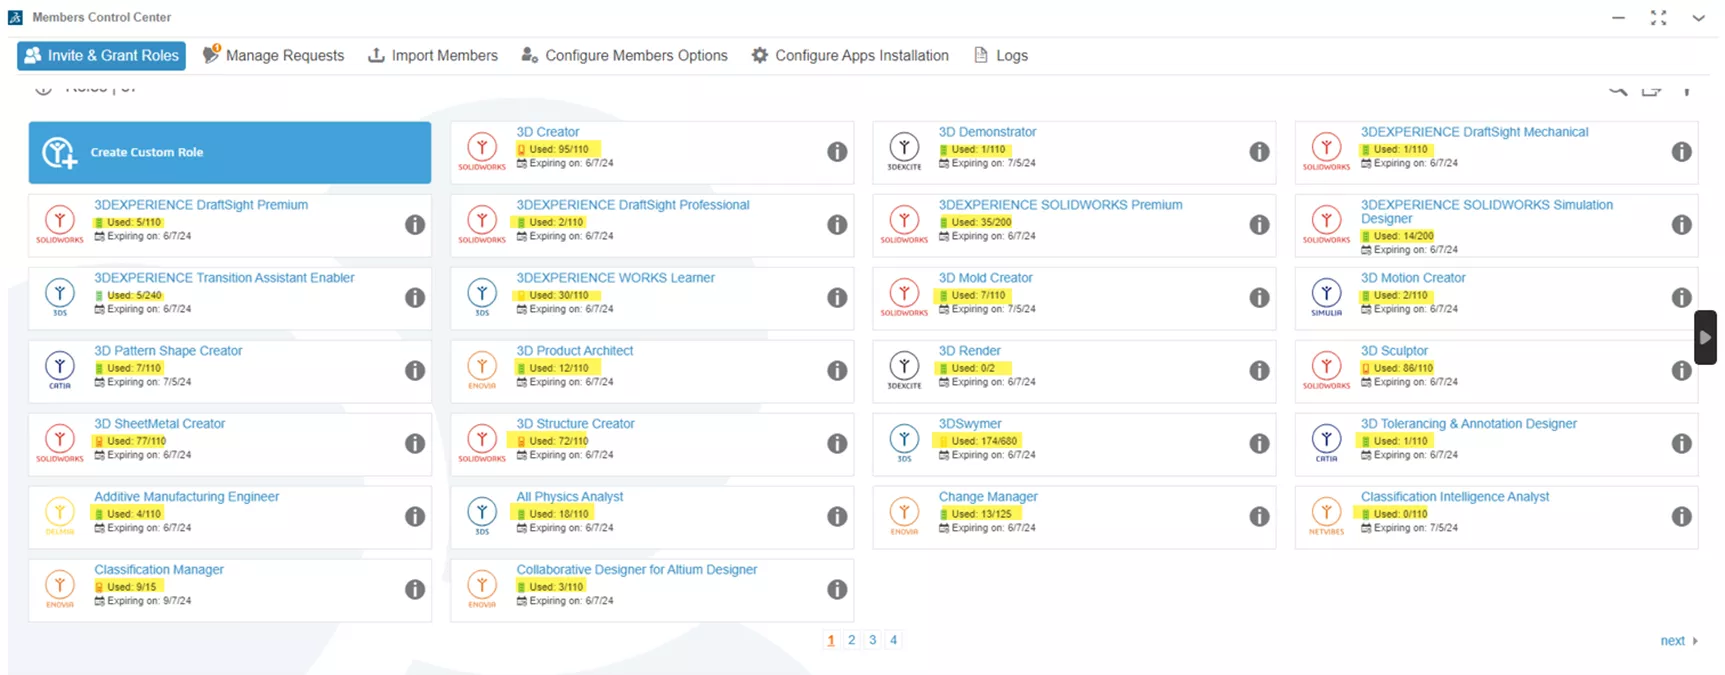The height and width of the screenshot is (675, 1725).
Task: Open the 3D Creator role title
Action: [x=547, y=132]
